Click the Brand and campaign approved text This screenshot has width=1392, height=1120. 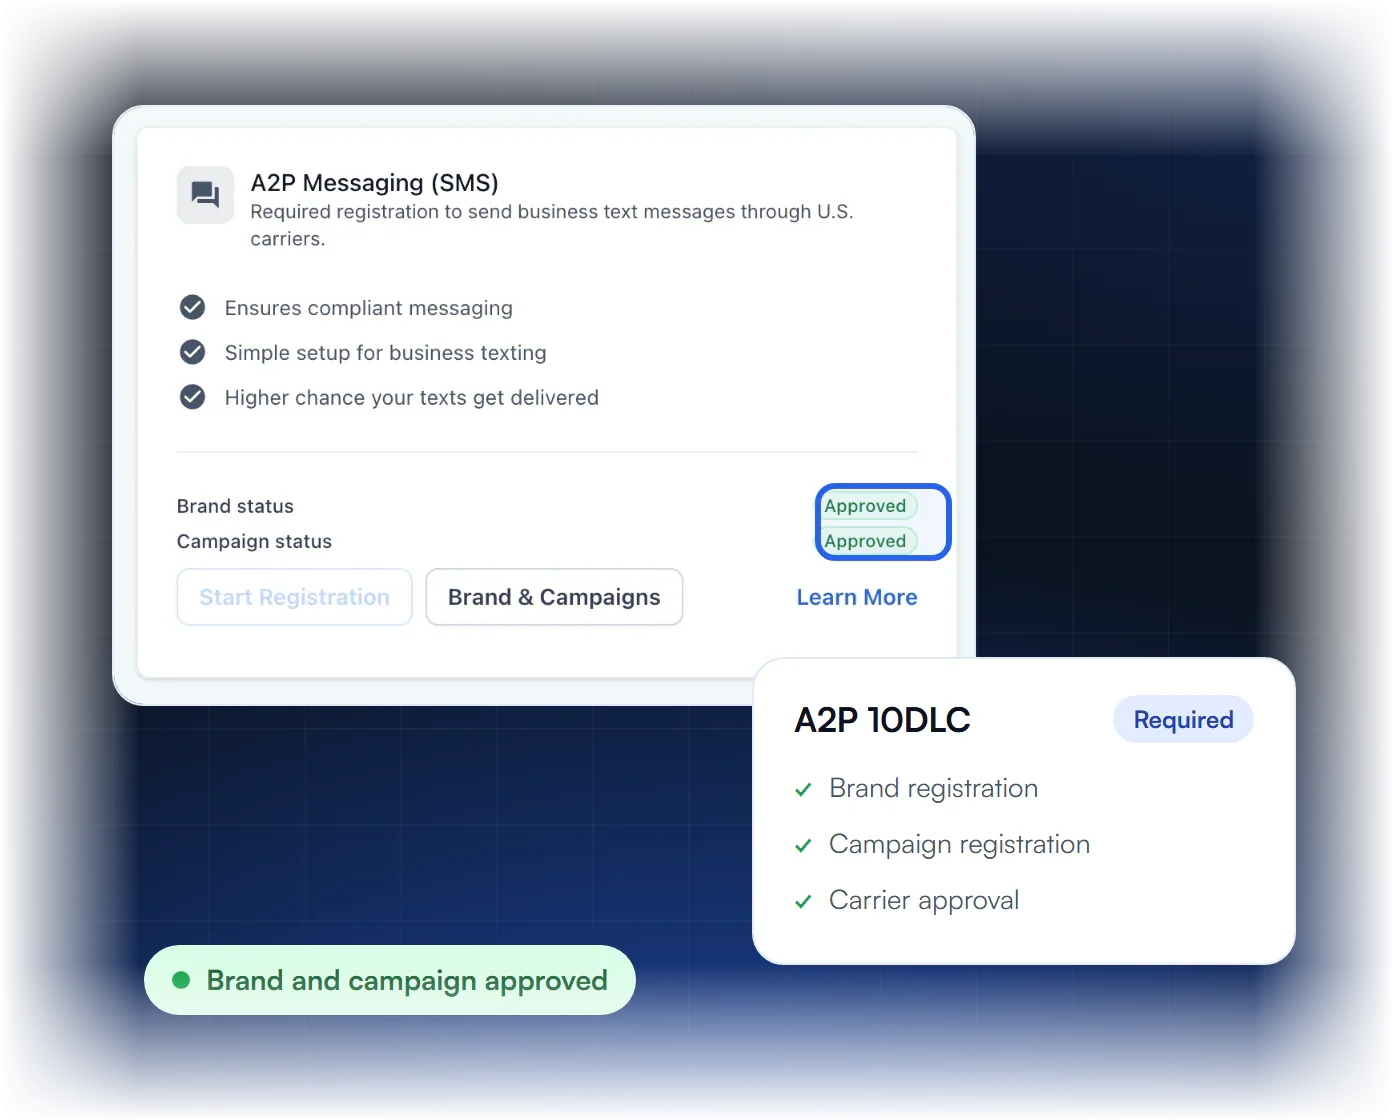(407, 981)
